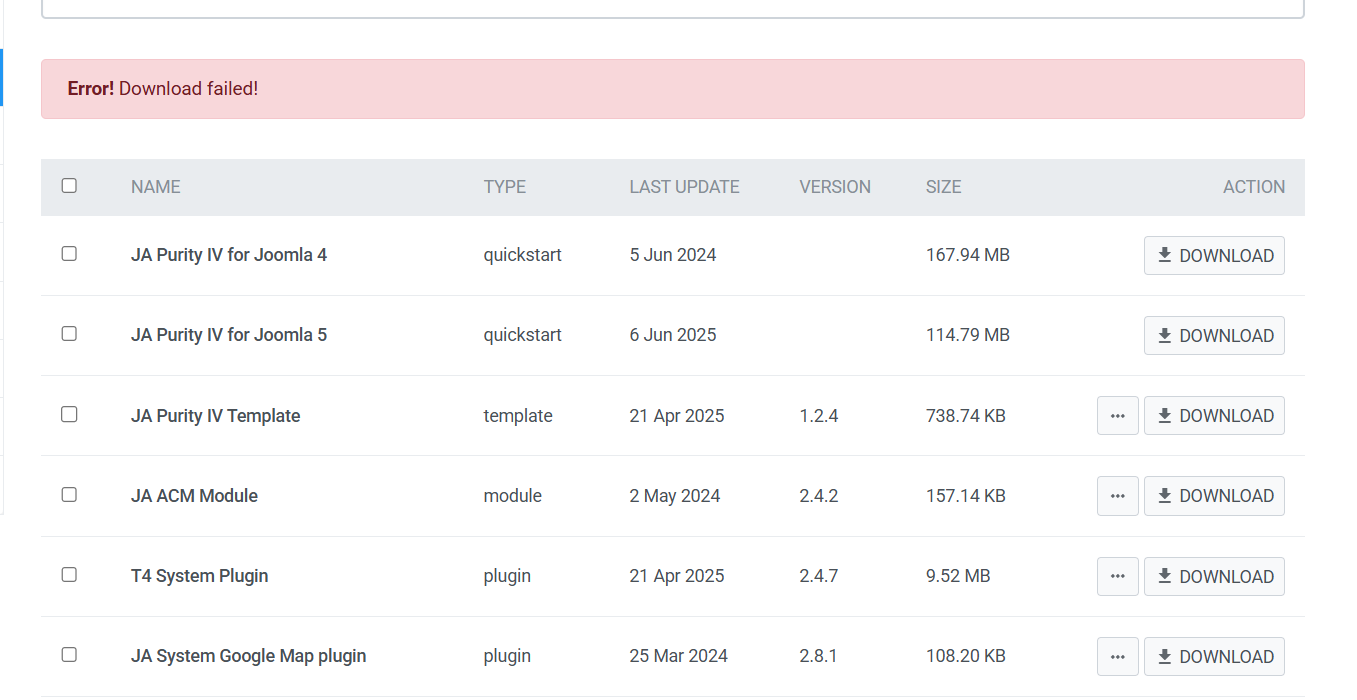Click the JA System Google Map plugin name
The width and height of the screenshot is (1357, 700).
click(249, 656)
